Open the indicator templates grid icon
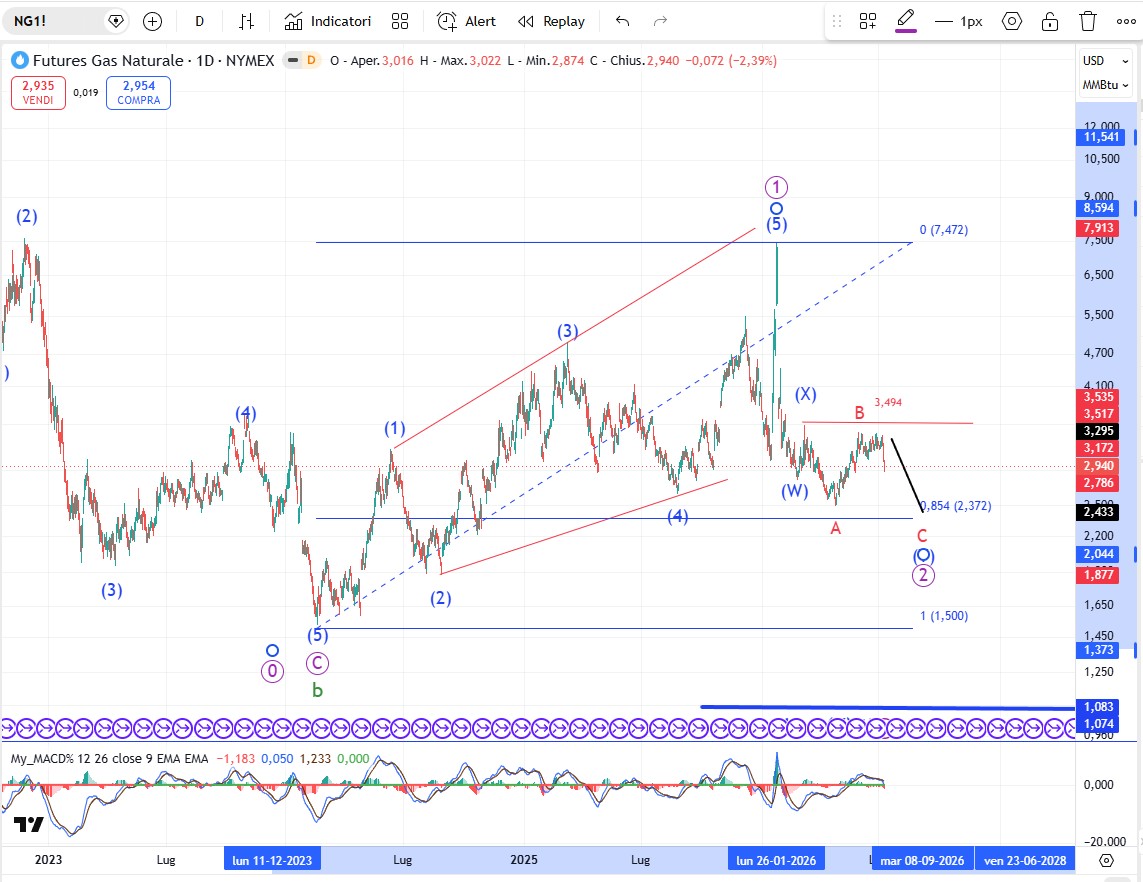The image size is (1143, 882). pyautogui.click(x=399, y=22)
